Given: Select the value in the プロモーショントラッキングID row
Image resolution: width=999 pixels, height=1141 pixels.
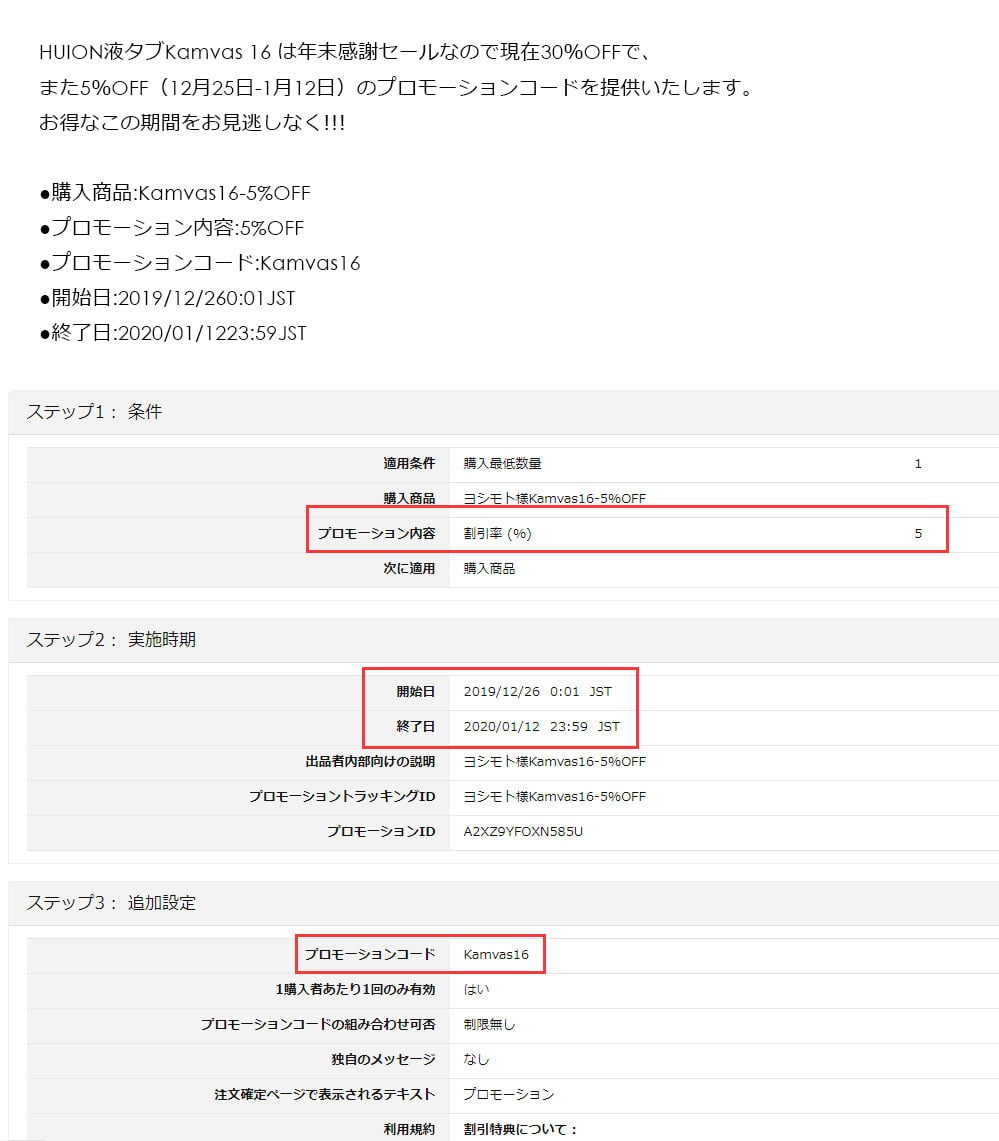Looking at the screenshot, I should click(x=554, y=796).
